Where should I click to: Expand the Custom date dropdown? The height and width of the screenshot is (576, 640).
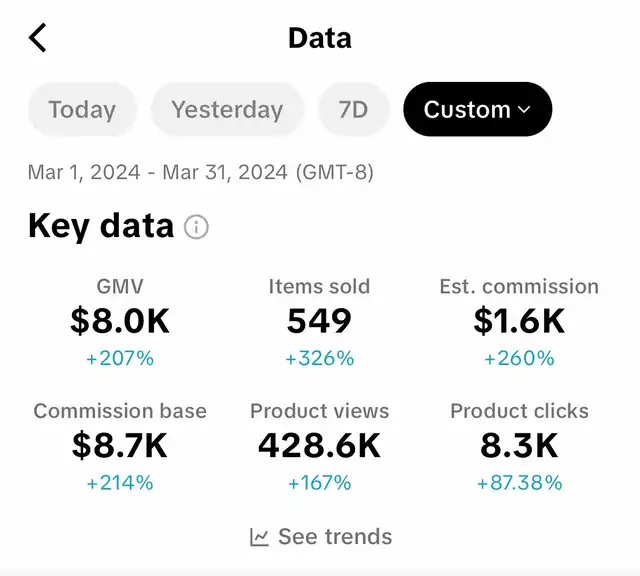pos(477,109)
